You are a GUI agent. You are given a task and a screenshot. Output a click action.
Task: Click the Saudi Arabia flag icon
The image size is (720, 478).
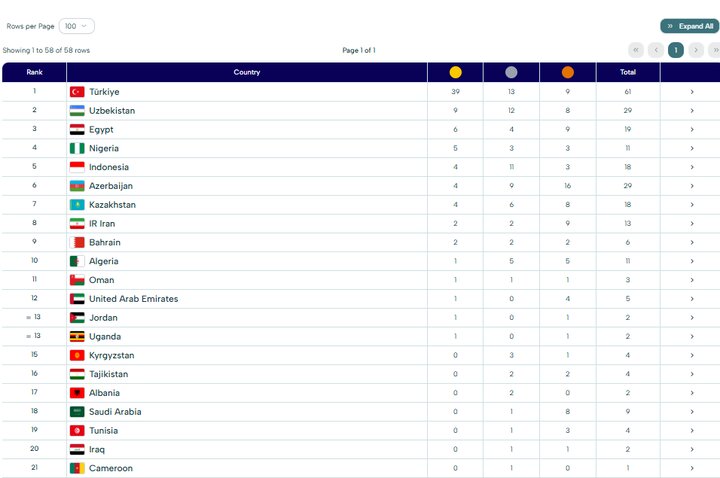pos(77,412)
